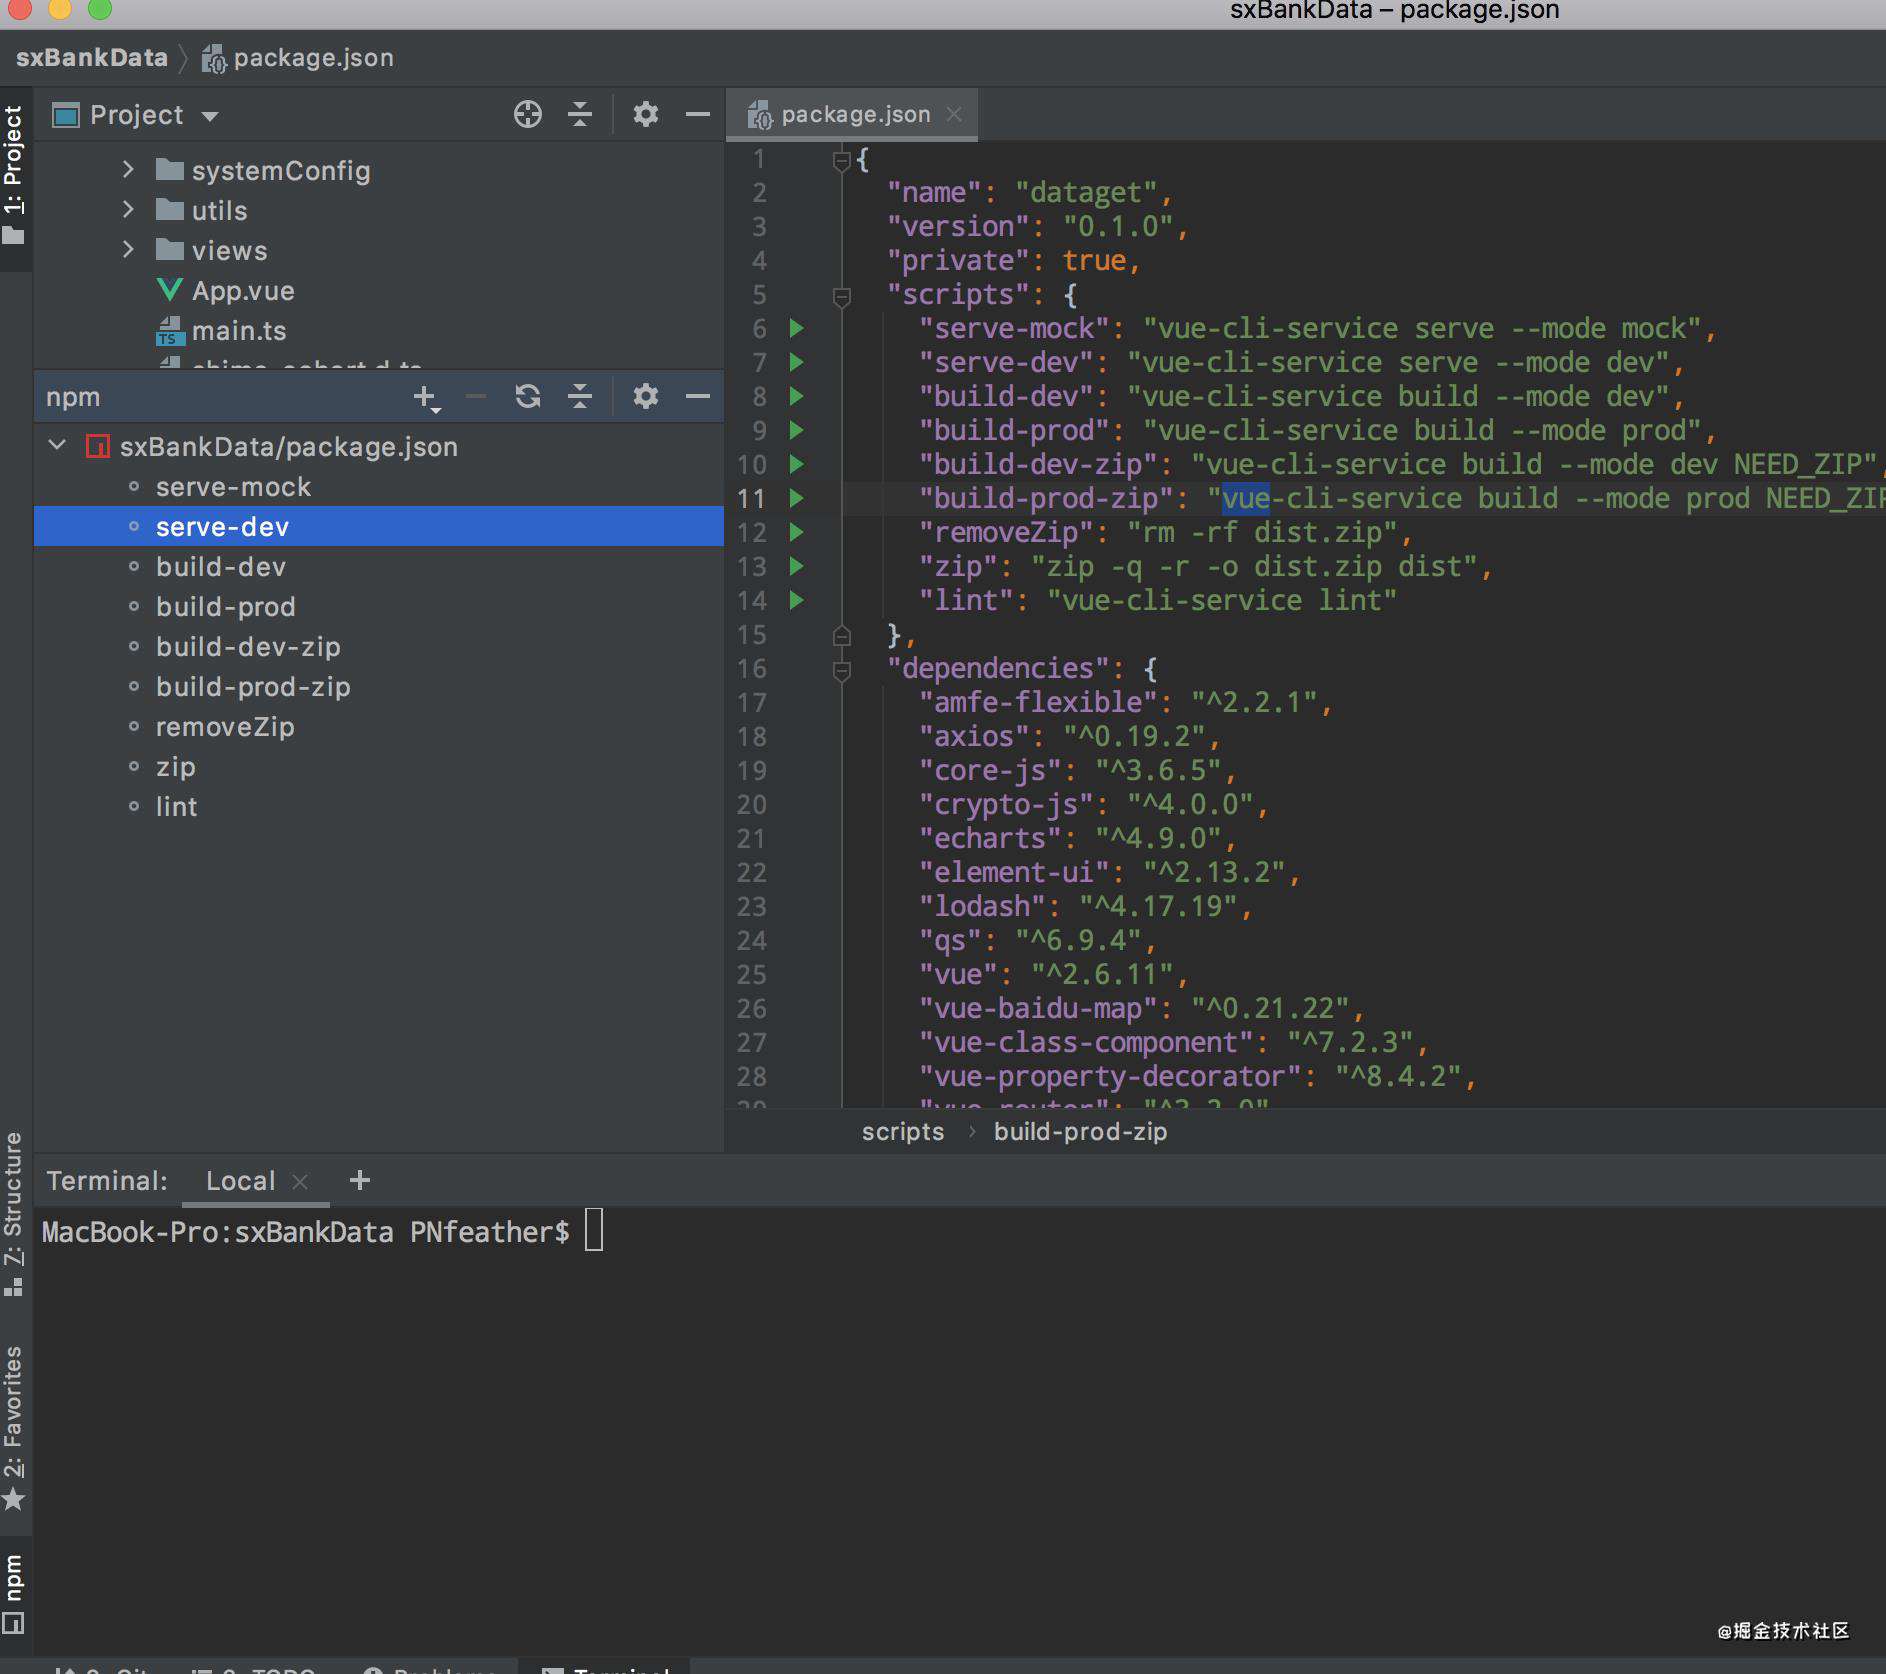Add npm package.json with plus icon
The width and height of the screenshot is (1886, 1674).
click(x=426, y=397)
